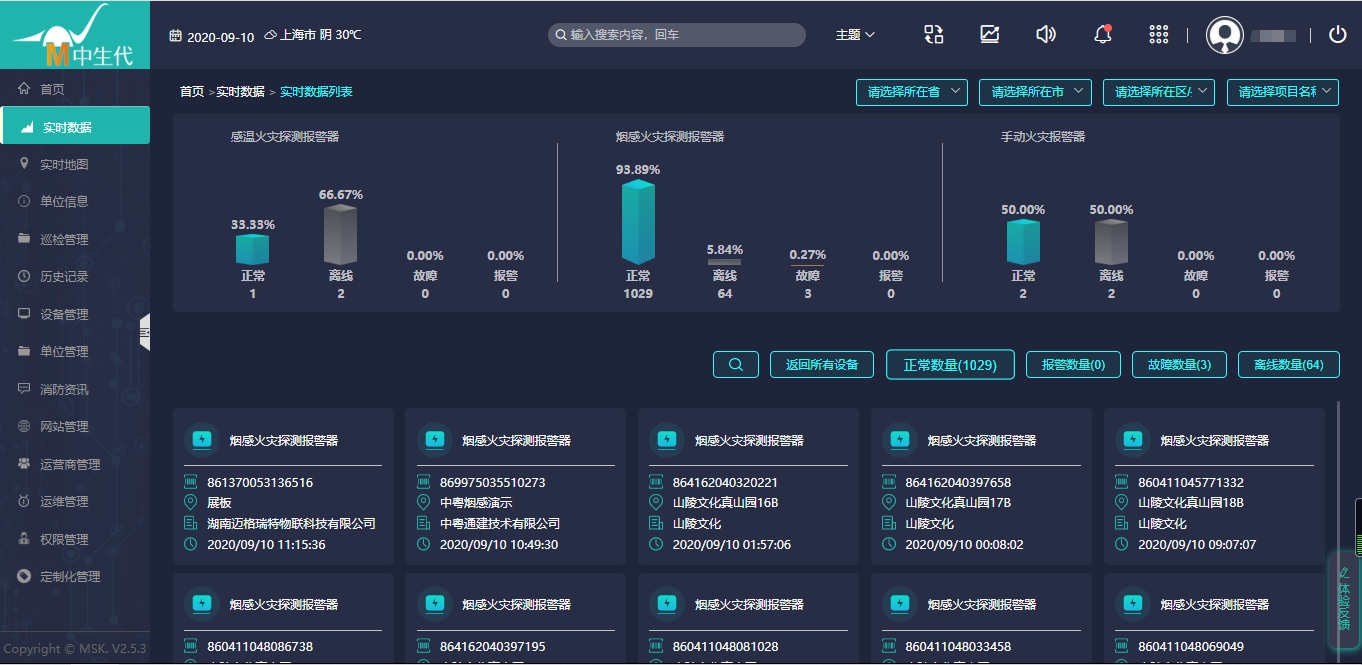1362x665 pixels.
Task: Open the nine-dot apps grid icon
Action: (1159, 34)
